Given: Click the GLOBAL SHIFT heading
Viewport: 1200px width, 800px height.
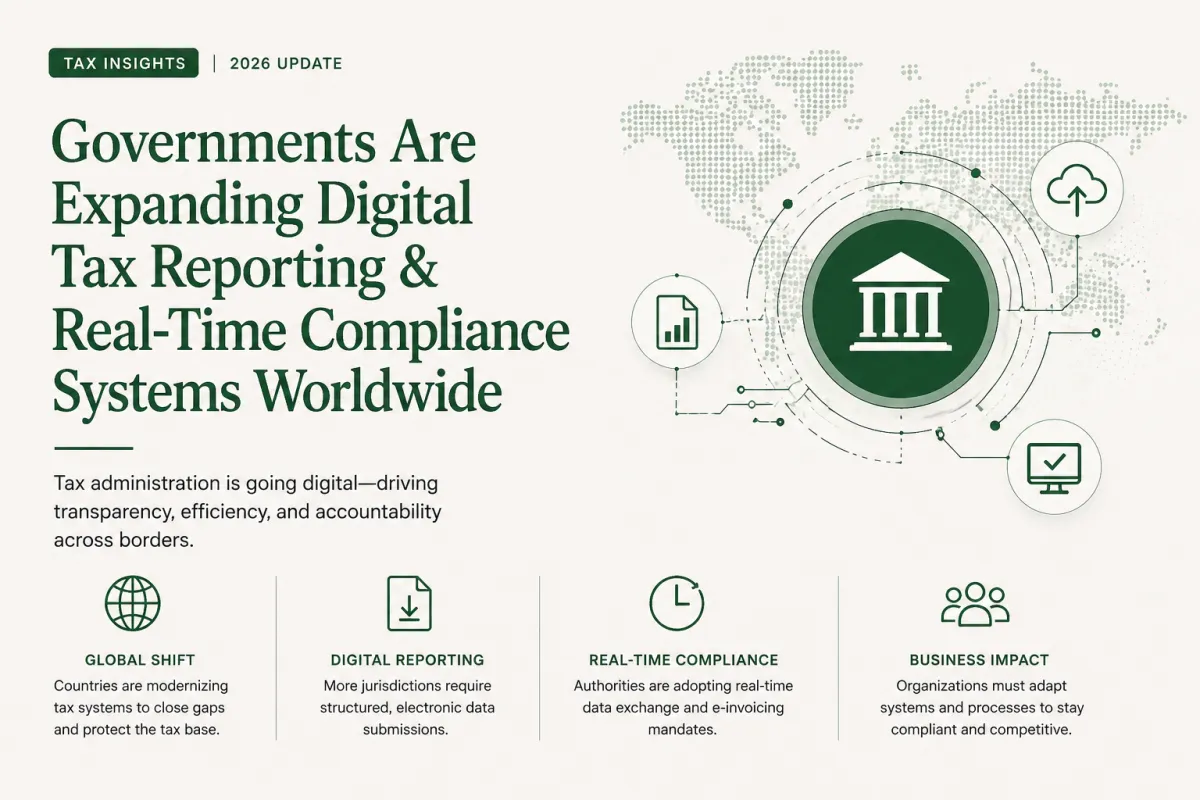Looking at the screenshot, I should point(140,660).
